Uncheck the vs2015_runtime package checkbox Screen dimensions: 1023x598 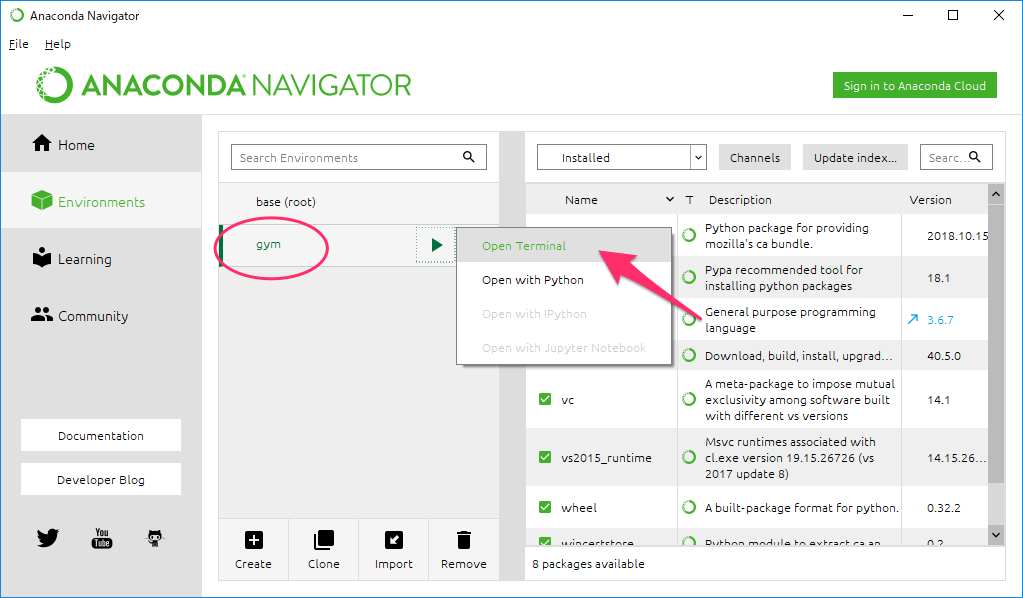point(545,457)
